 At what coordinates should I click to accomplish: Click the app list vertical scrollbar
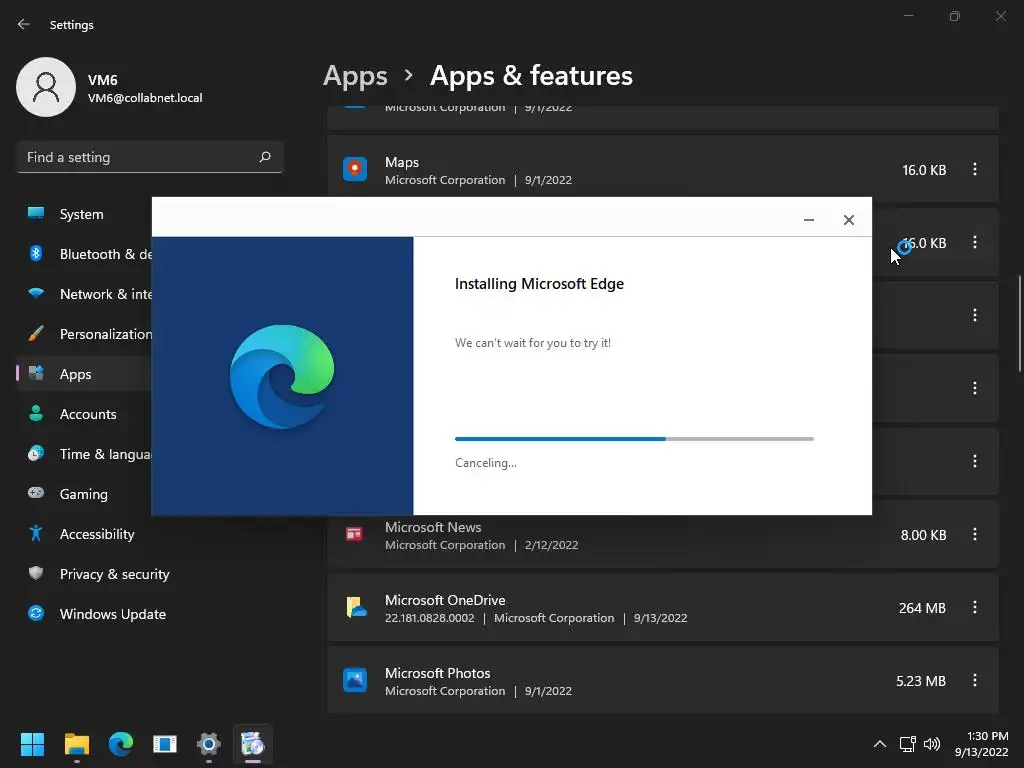1019,323
